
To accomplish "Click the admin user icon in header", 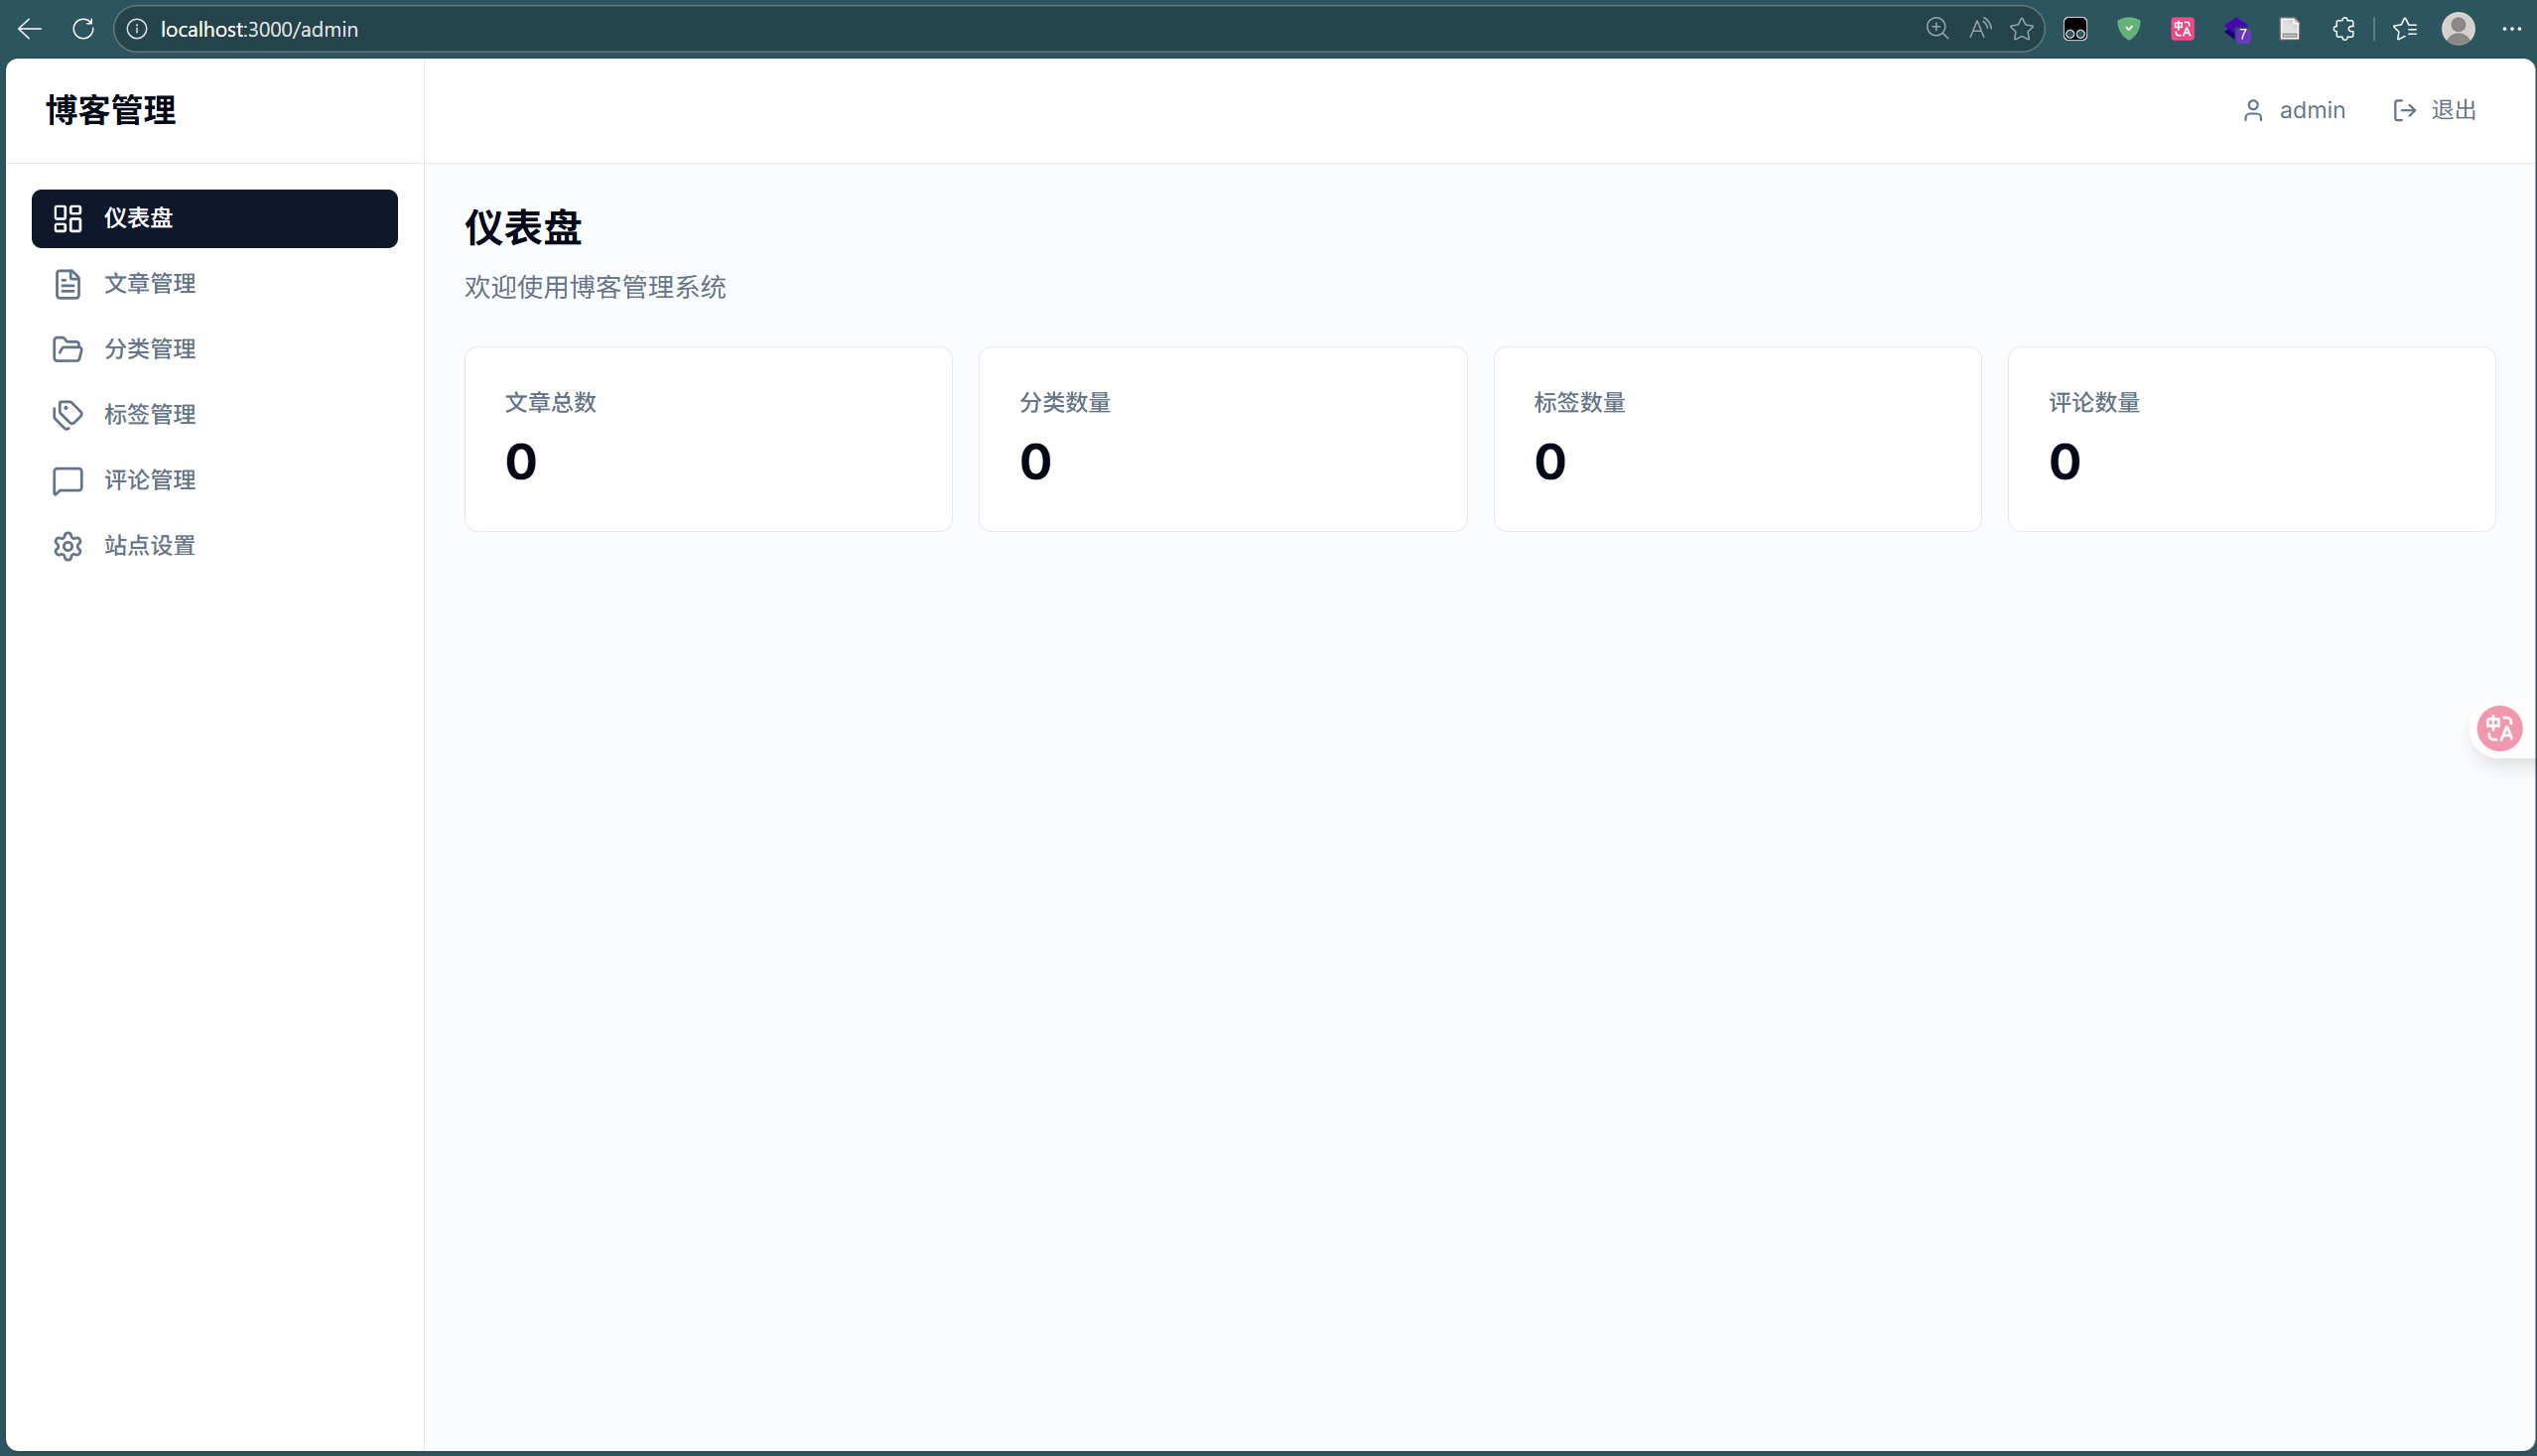I will click(2252, 110).
